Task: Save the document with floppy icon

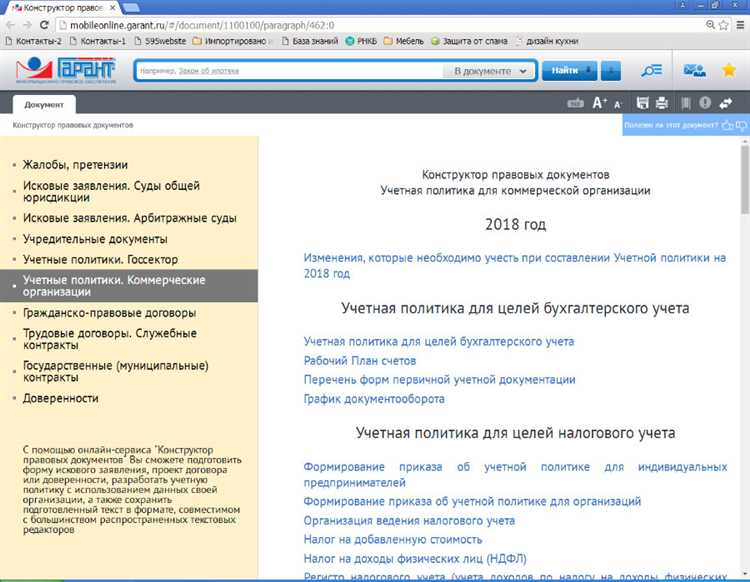Action: point(642,103)
